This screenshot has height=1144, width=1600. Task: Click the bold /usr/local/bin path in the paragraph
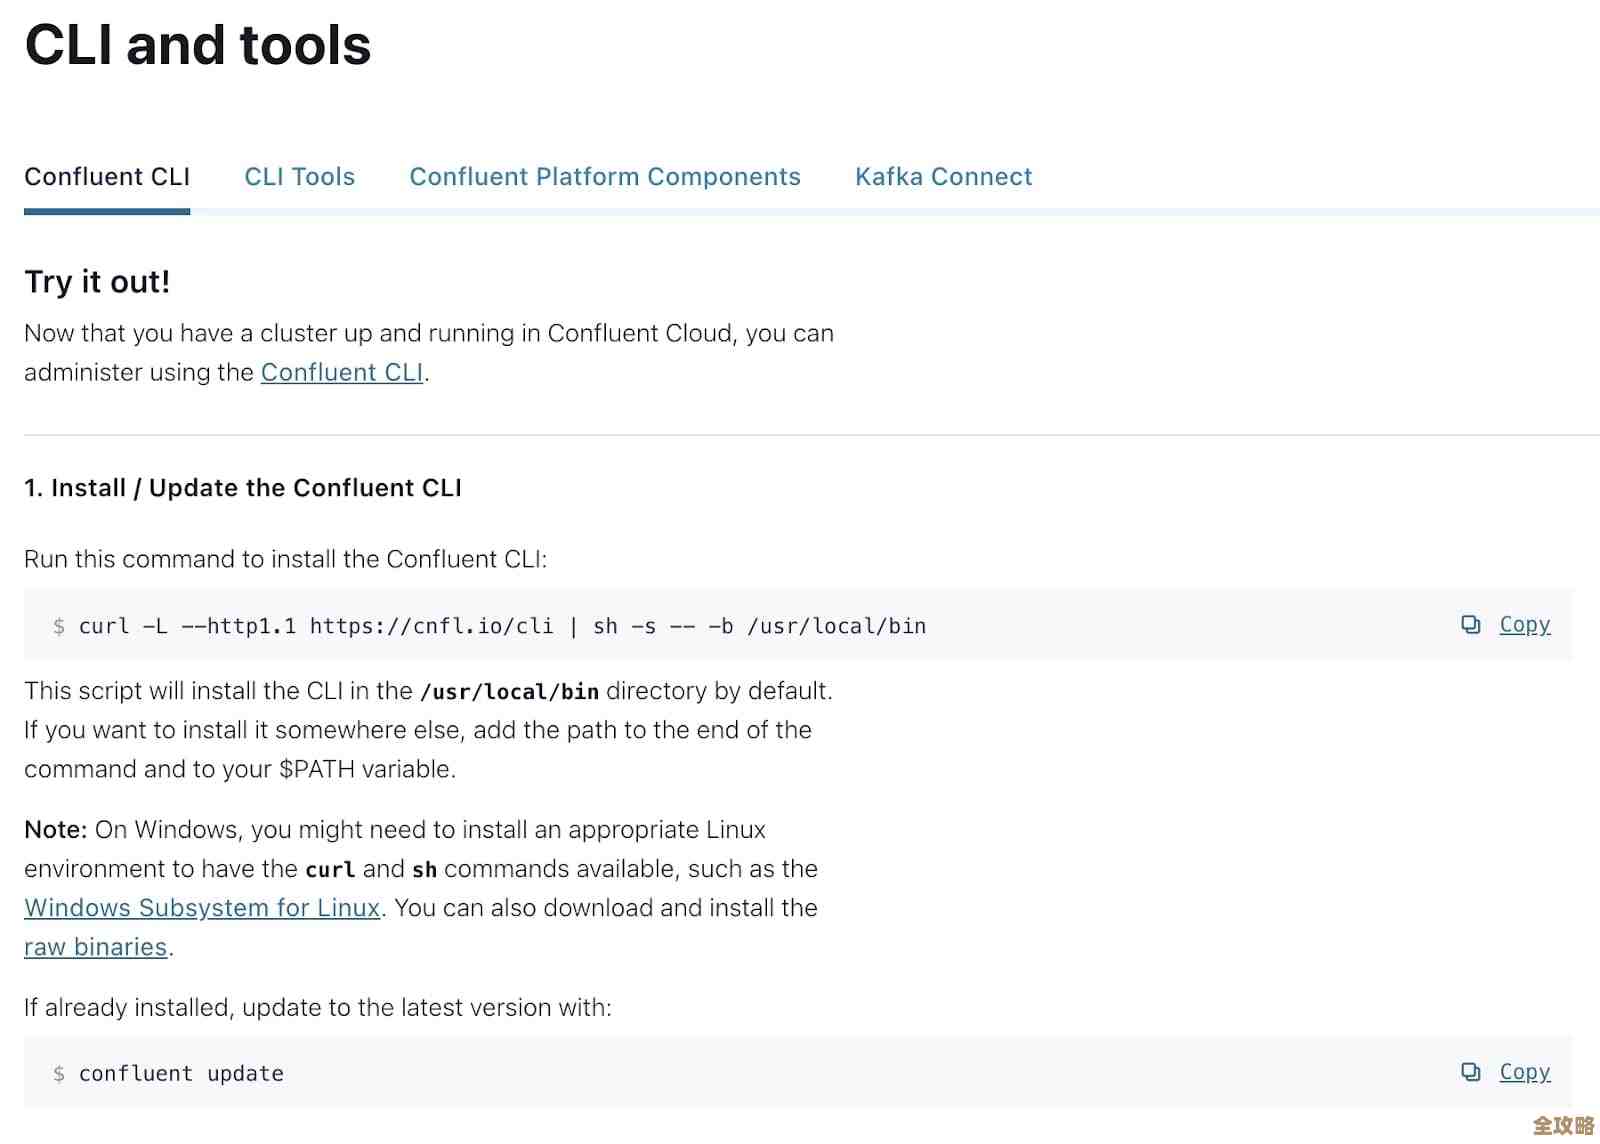(x=509, y=692)
